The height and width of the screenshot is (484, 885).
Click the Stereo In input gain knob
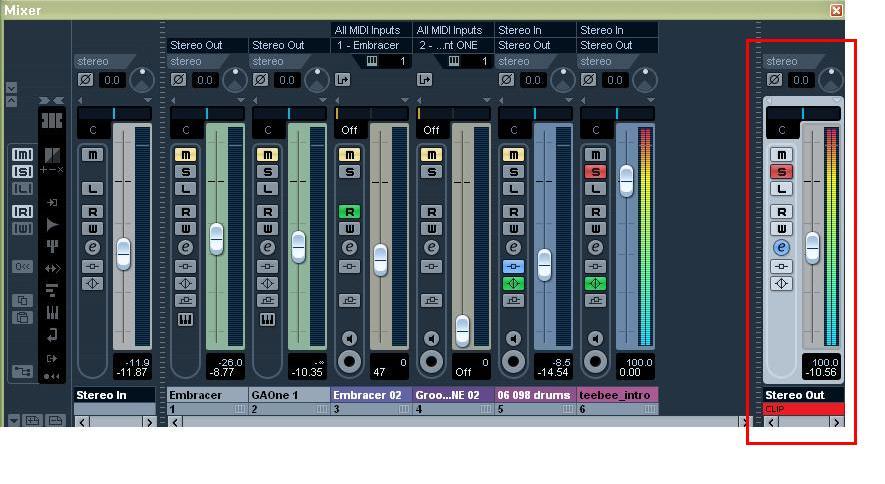pyautogui.click(x=142, y=80)
